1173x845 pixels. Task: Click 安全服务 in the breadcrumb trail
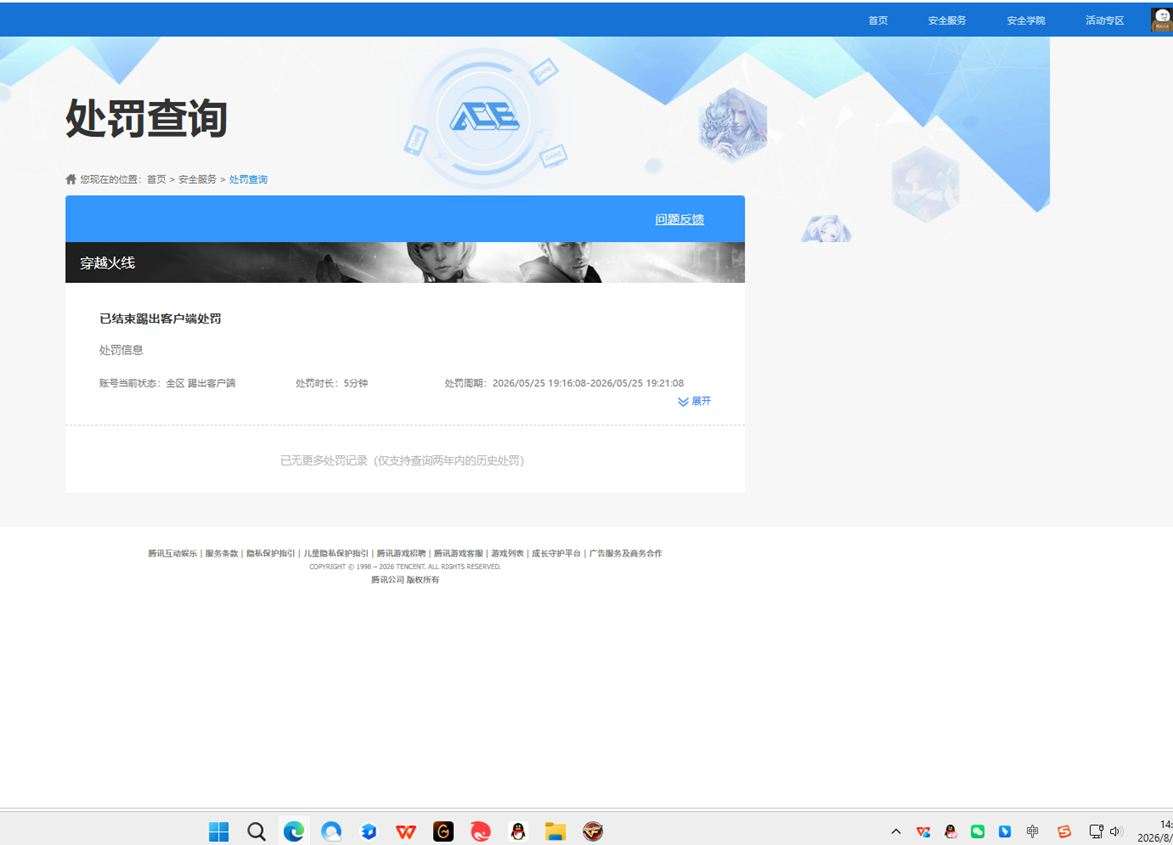(x=197, y=179)
